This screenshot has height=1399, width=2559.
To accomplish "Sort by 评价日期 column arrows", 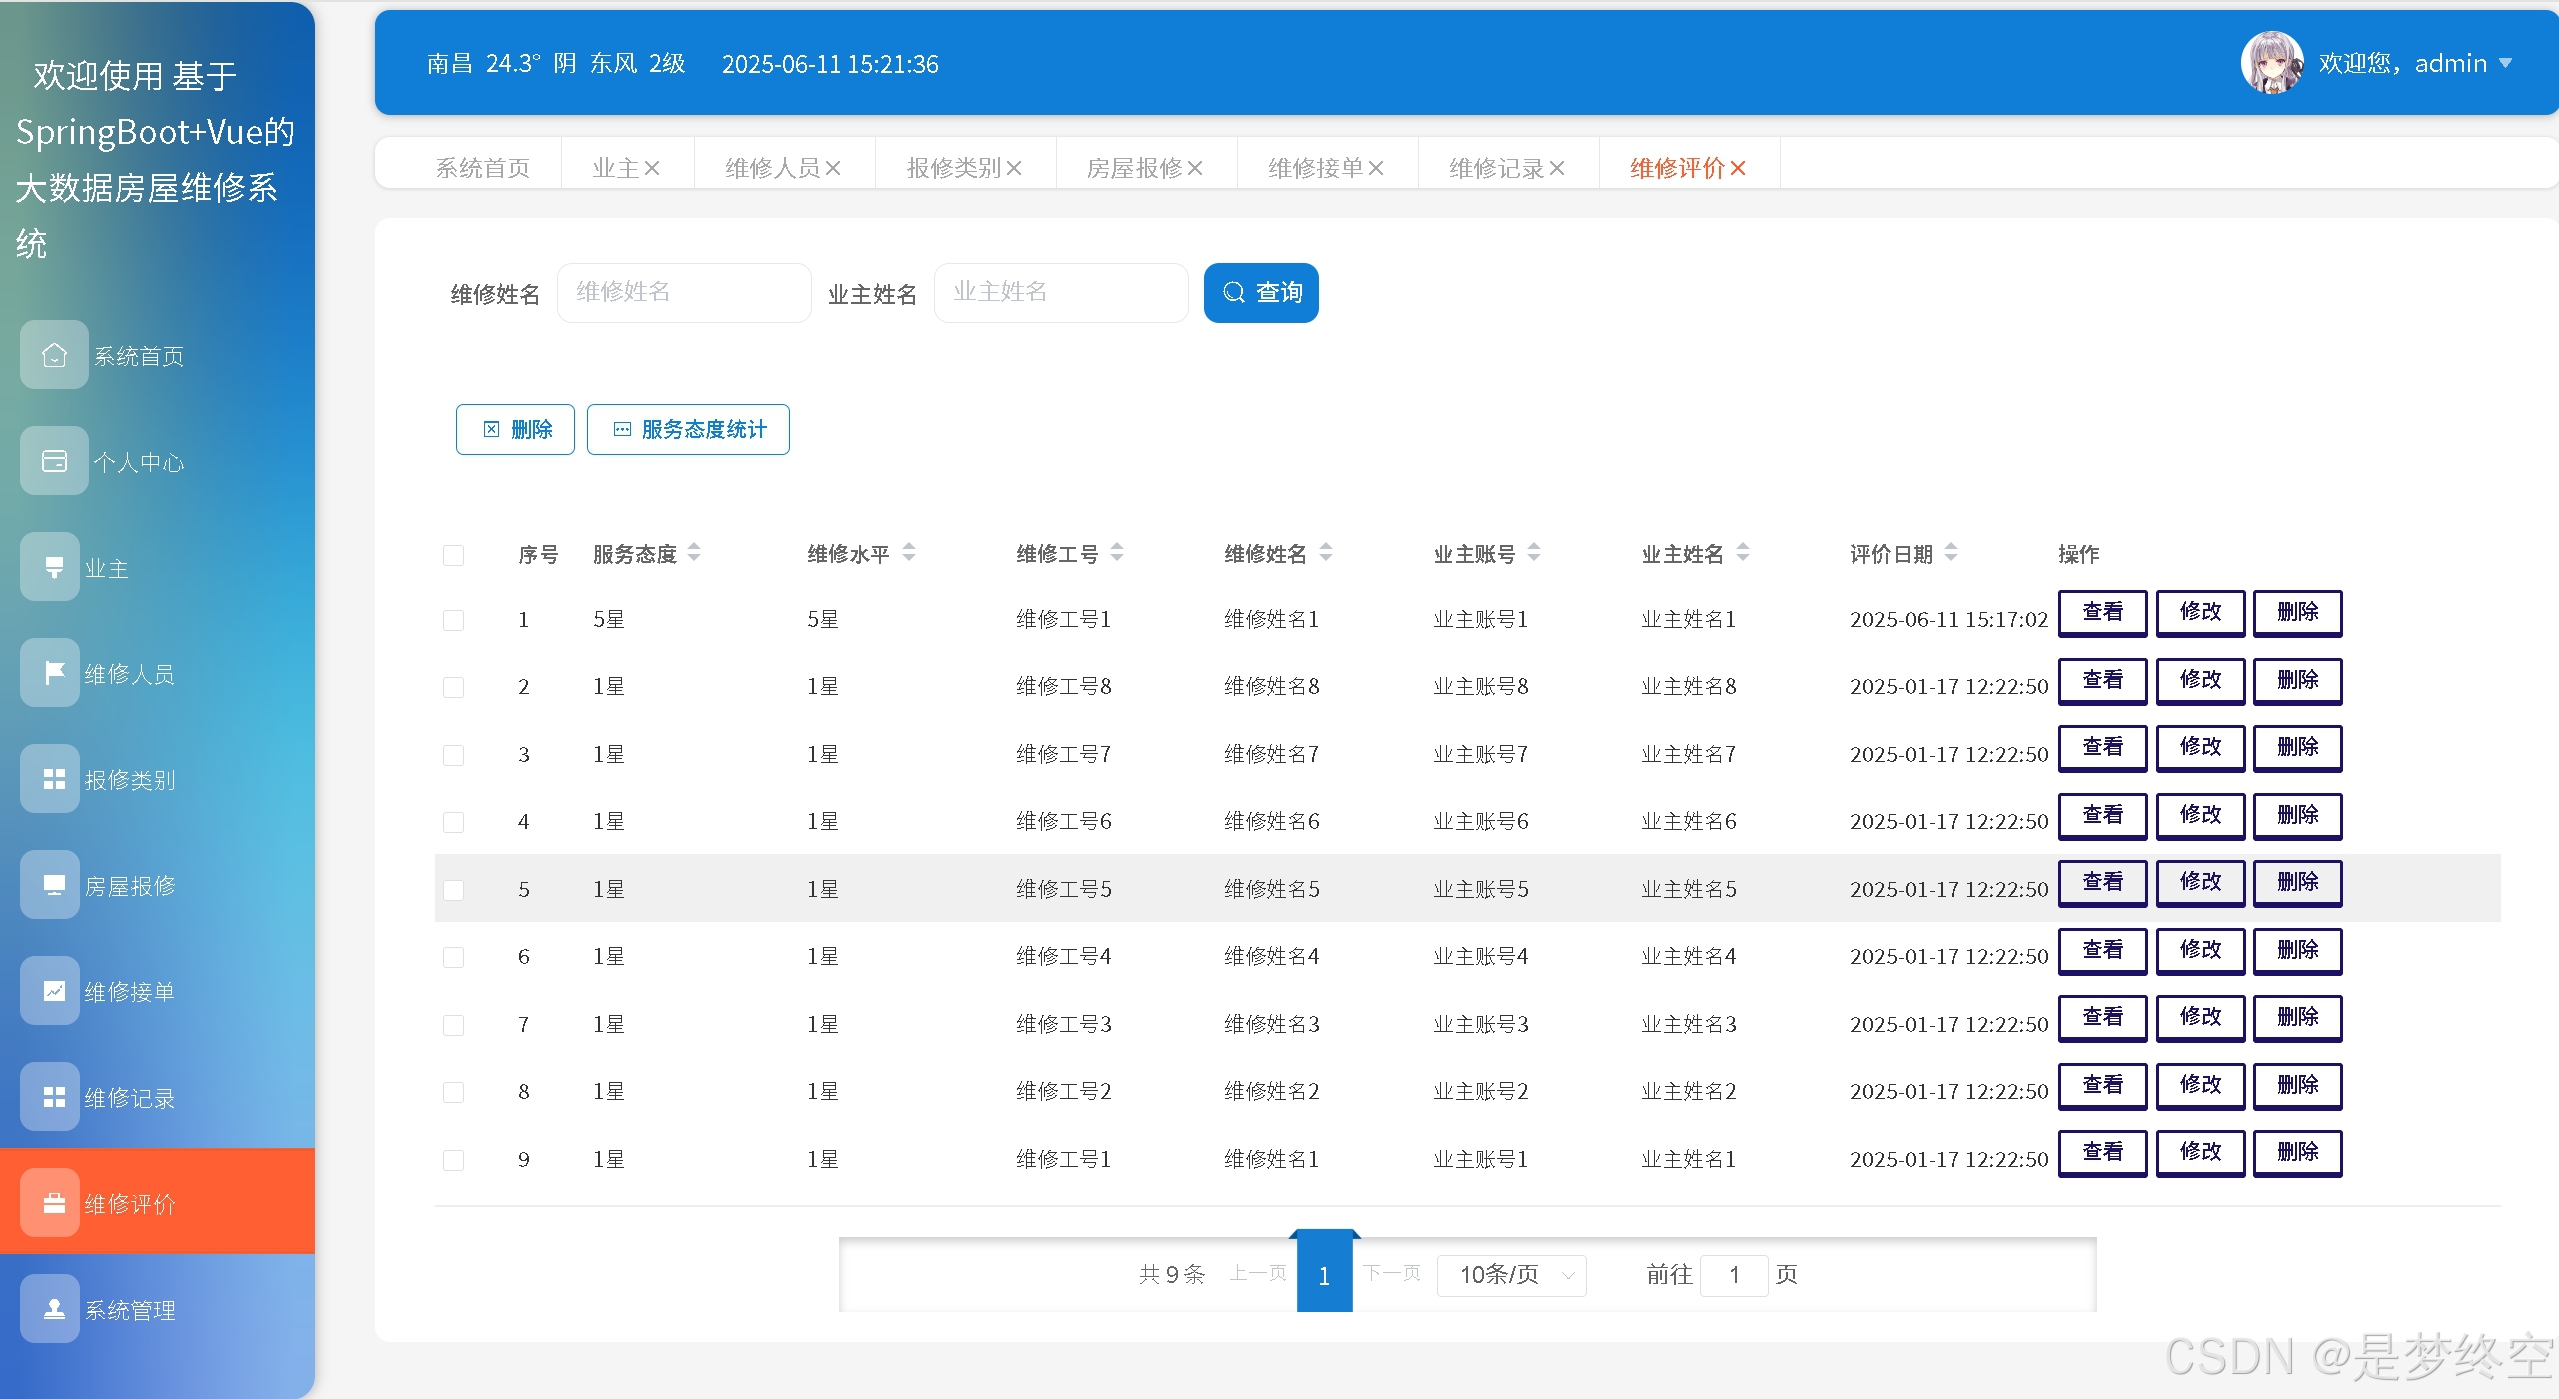I will [1950, 552].
